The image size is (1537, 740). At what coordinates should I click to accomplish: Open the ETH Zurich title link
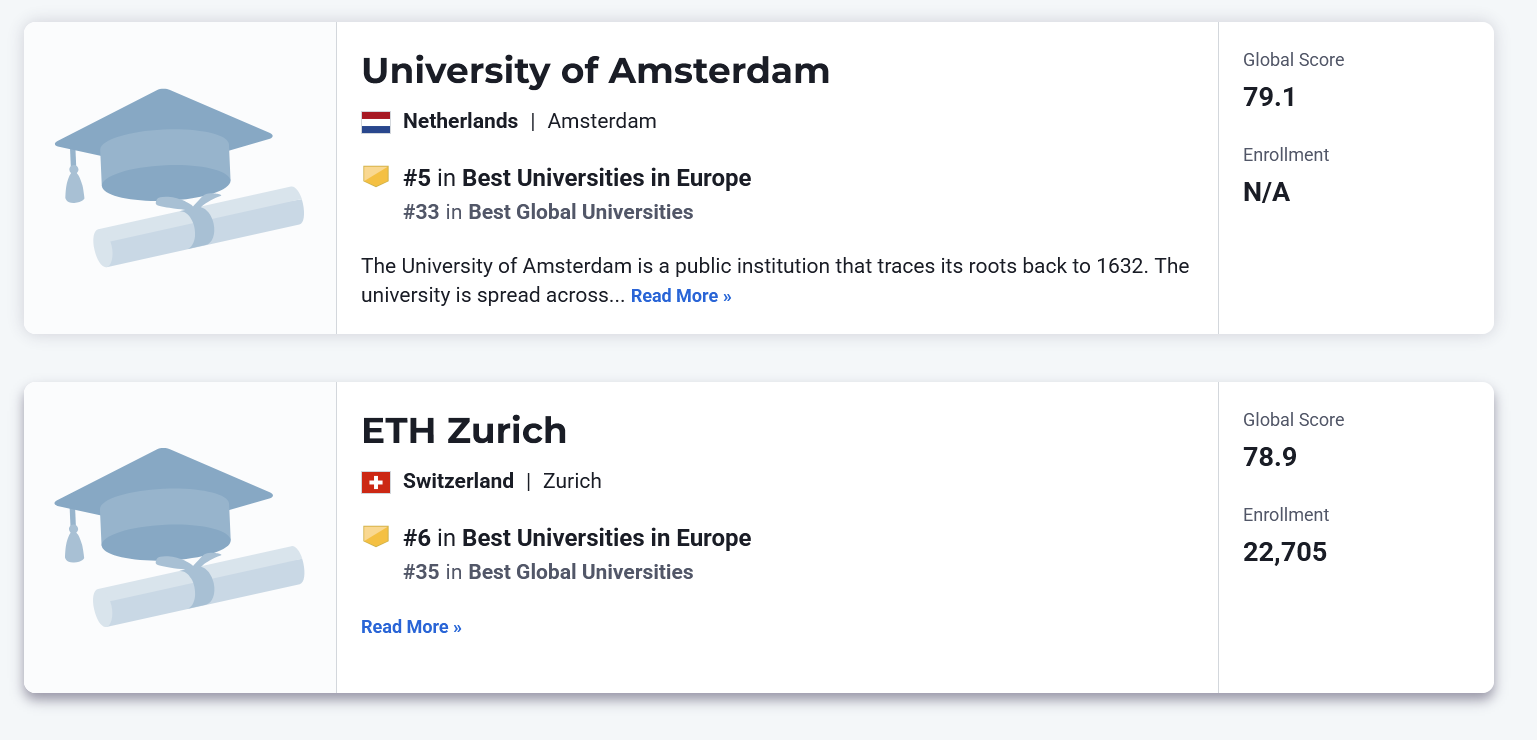(x=464, y=431)
